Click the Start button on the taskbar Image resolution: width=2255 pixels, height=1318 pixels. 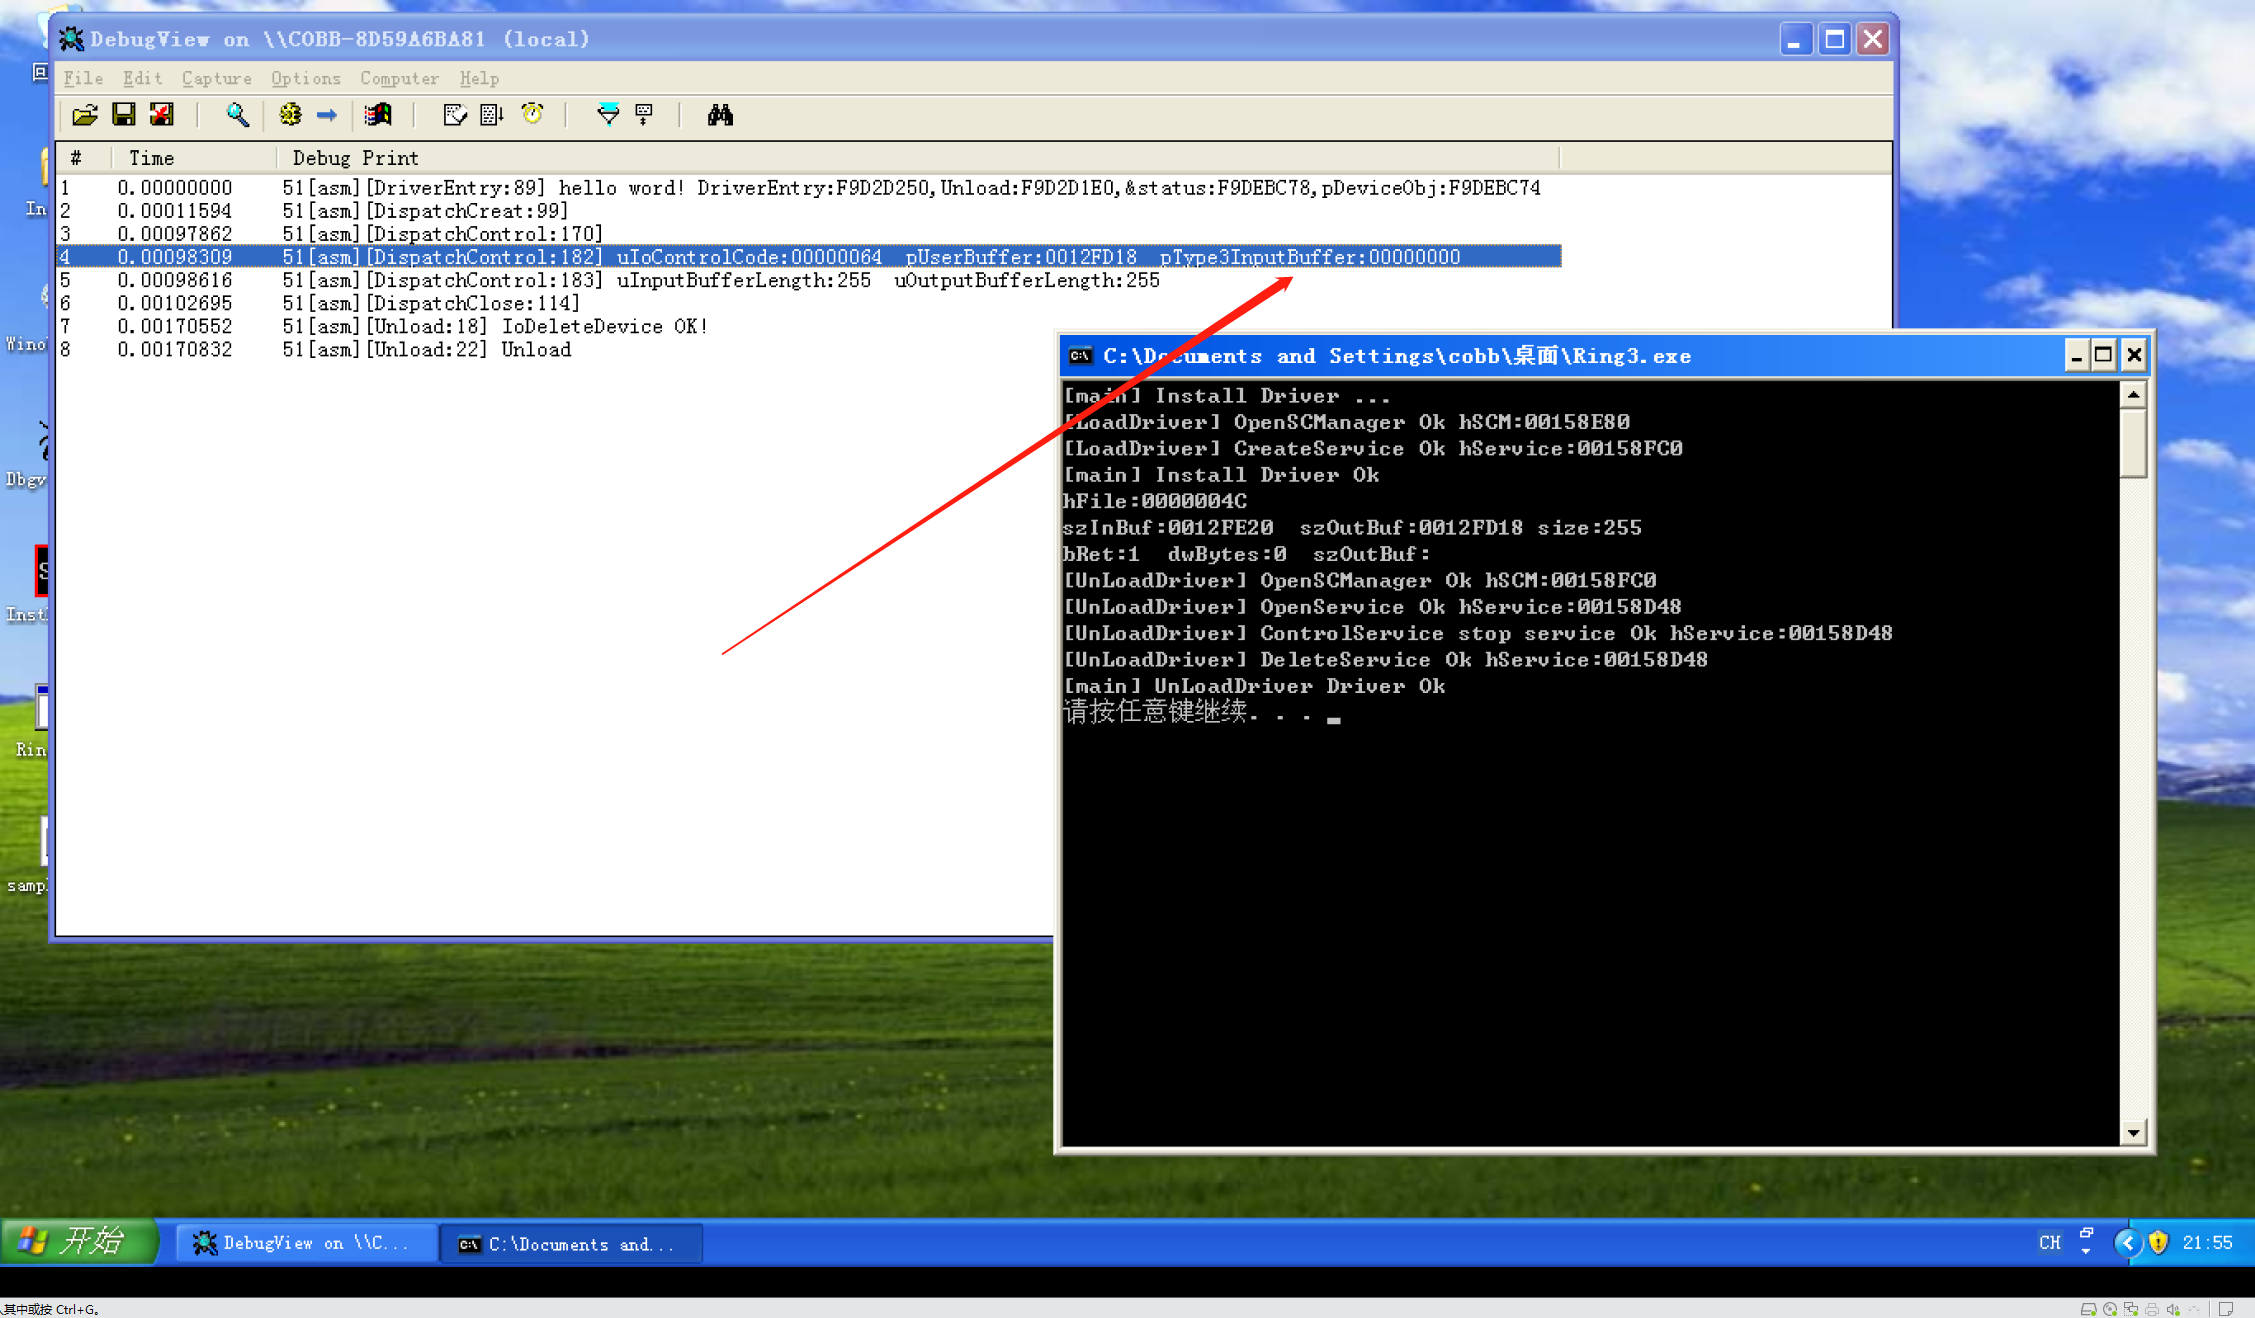[x=80, y=1242]
